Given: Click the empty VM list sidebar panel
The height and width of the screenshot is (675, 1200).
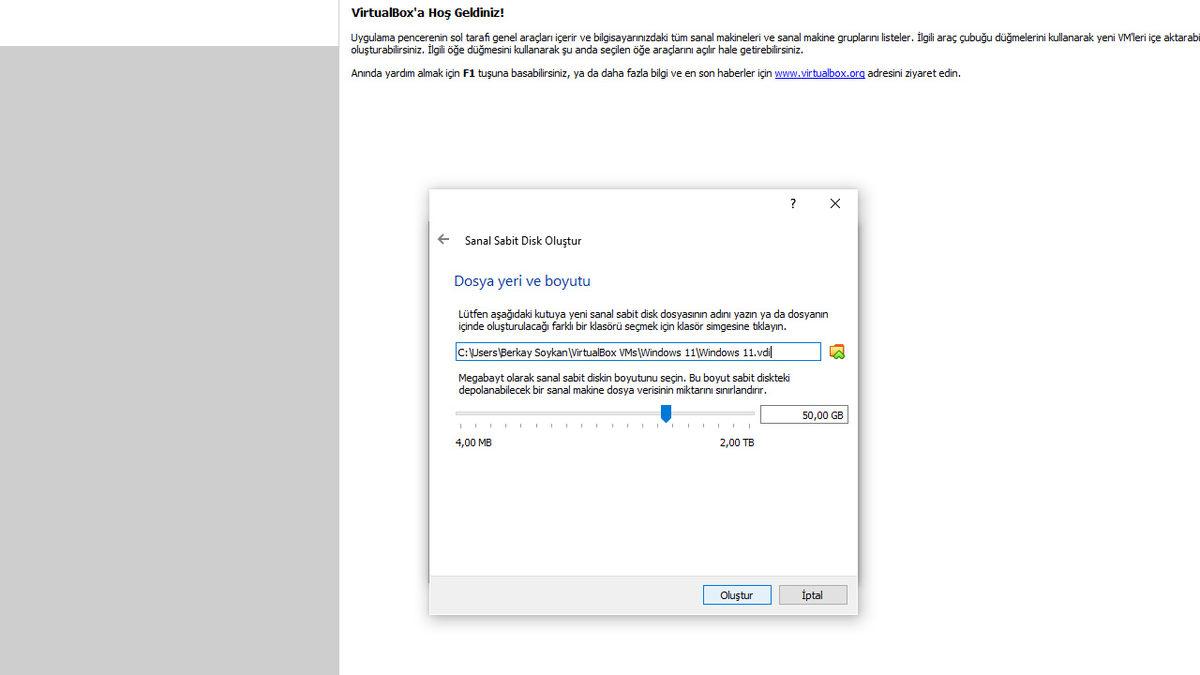Looking at the screenshot, I should tap(170, 360).
